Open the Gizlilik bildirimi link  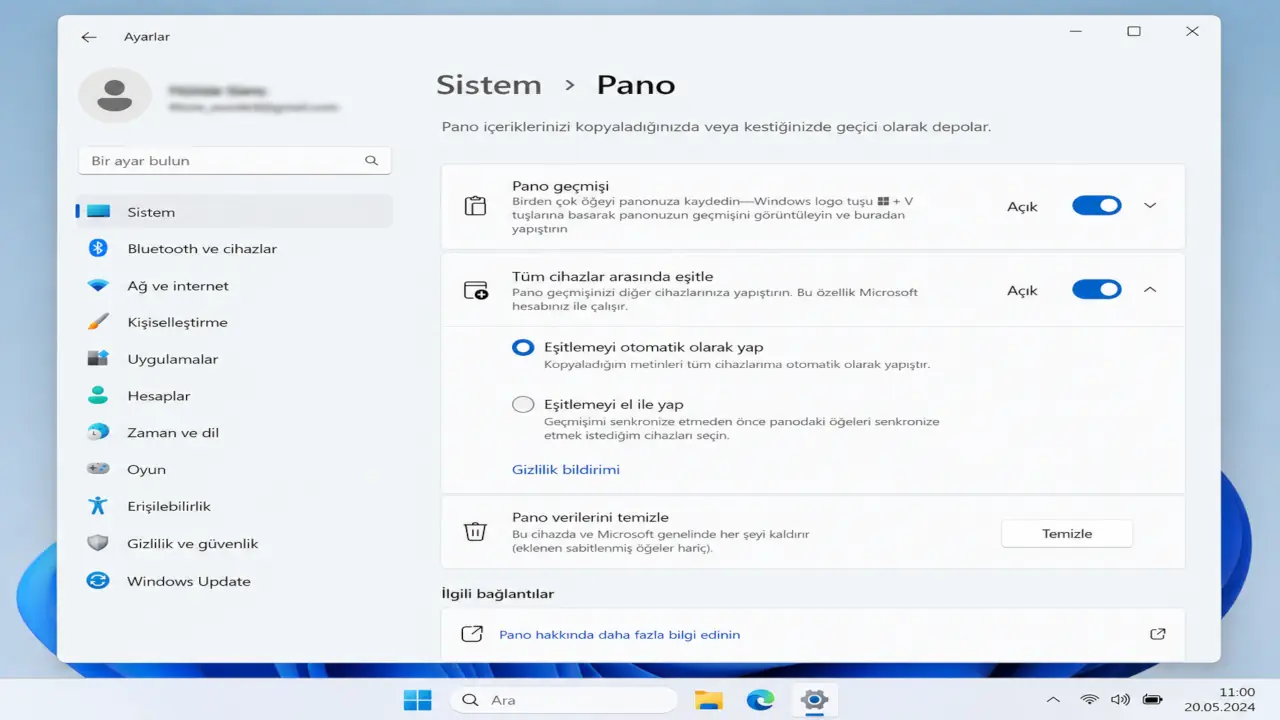click(566, 469)
